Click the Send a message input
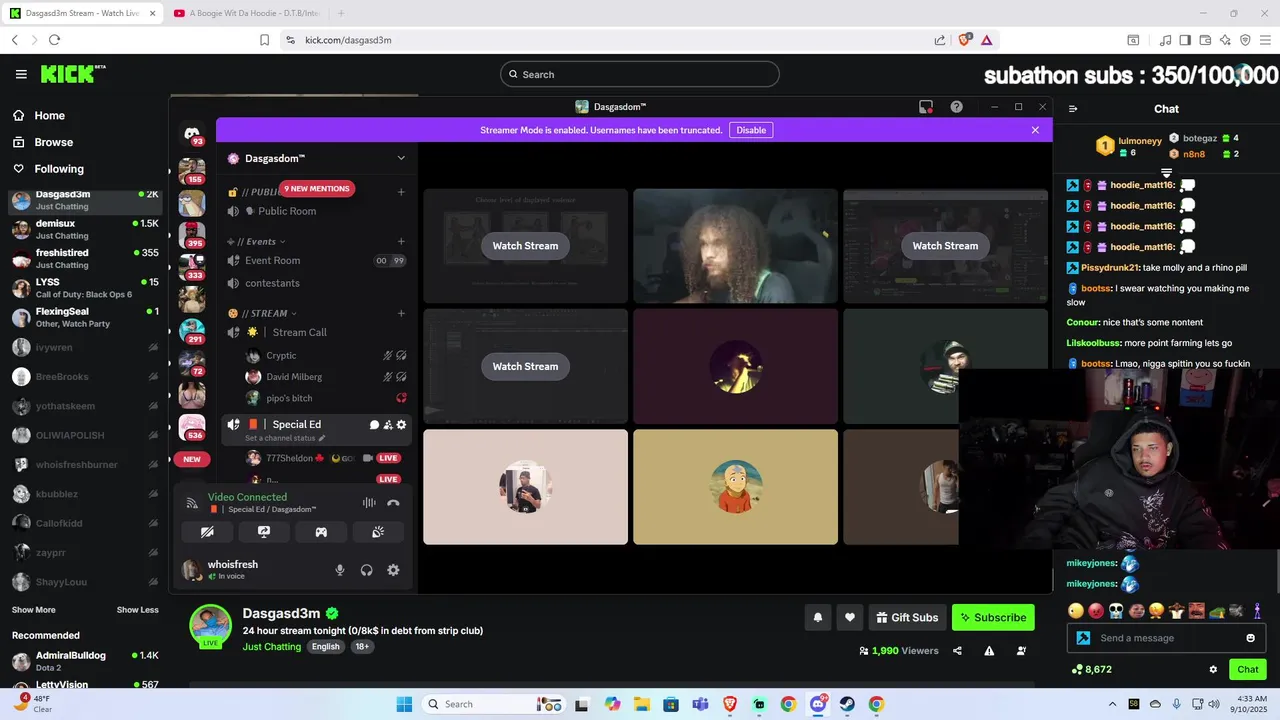This screenshot has height=720, width=1280. pyautogui.click(x=1166, y=638)
